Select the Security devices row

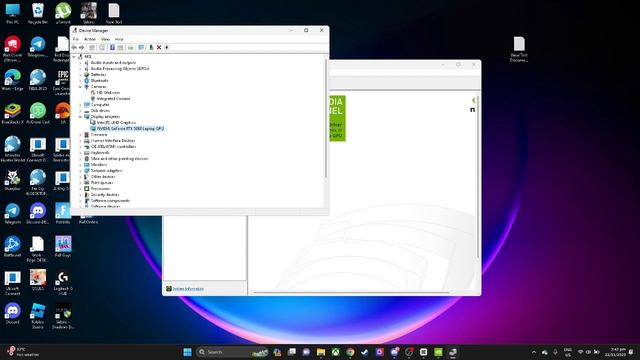[104, 195]
